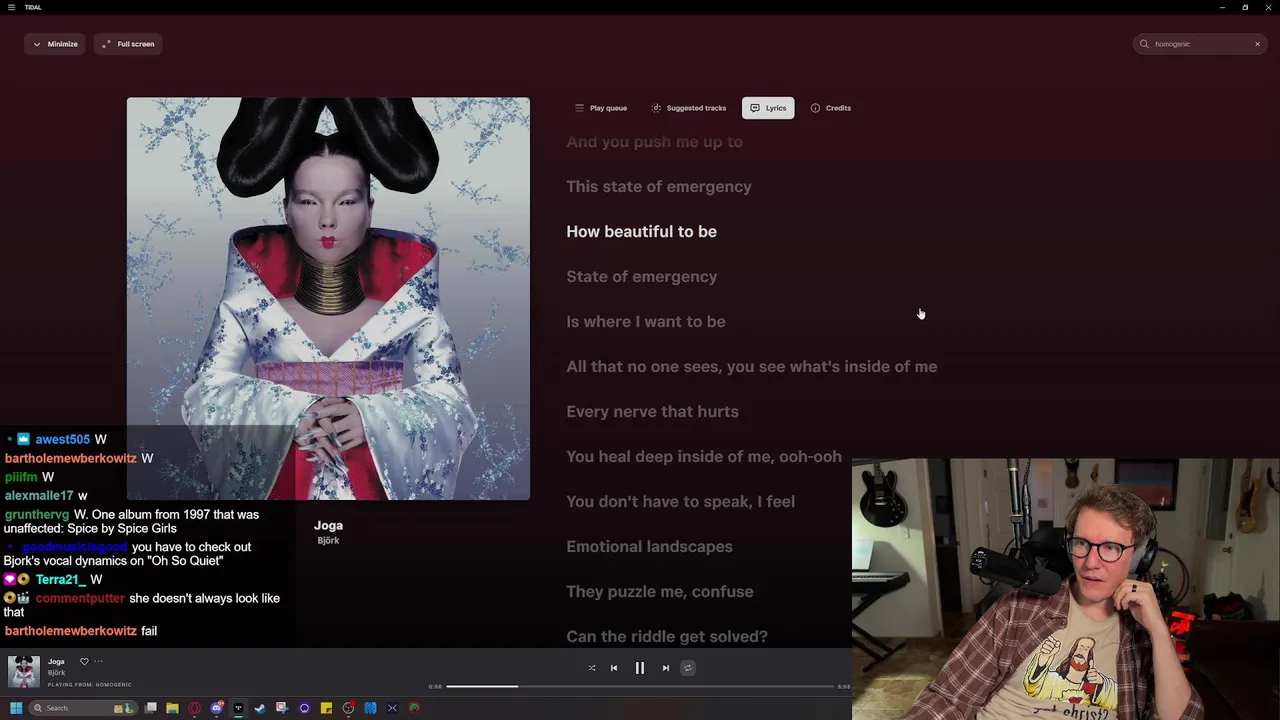Click the Björk artist link under cover
The image size is (1280, 720).
click(328, 540)
